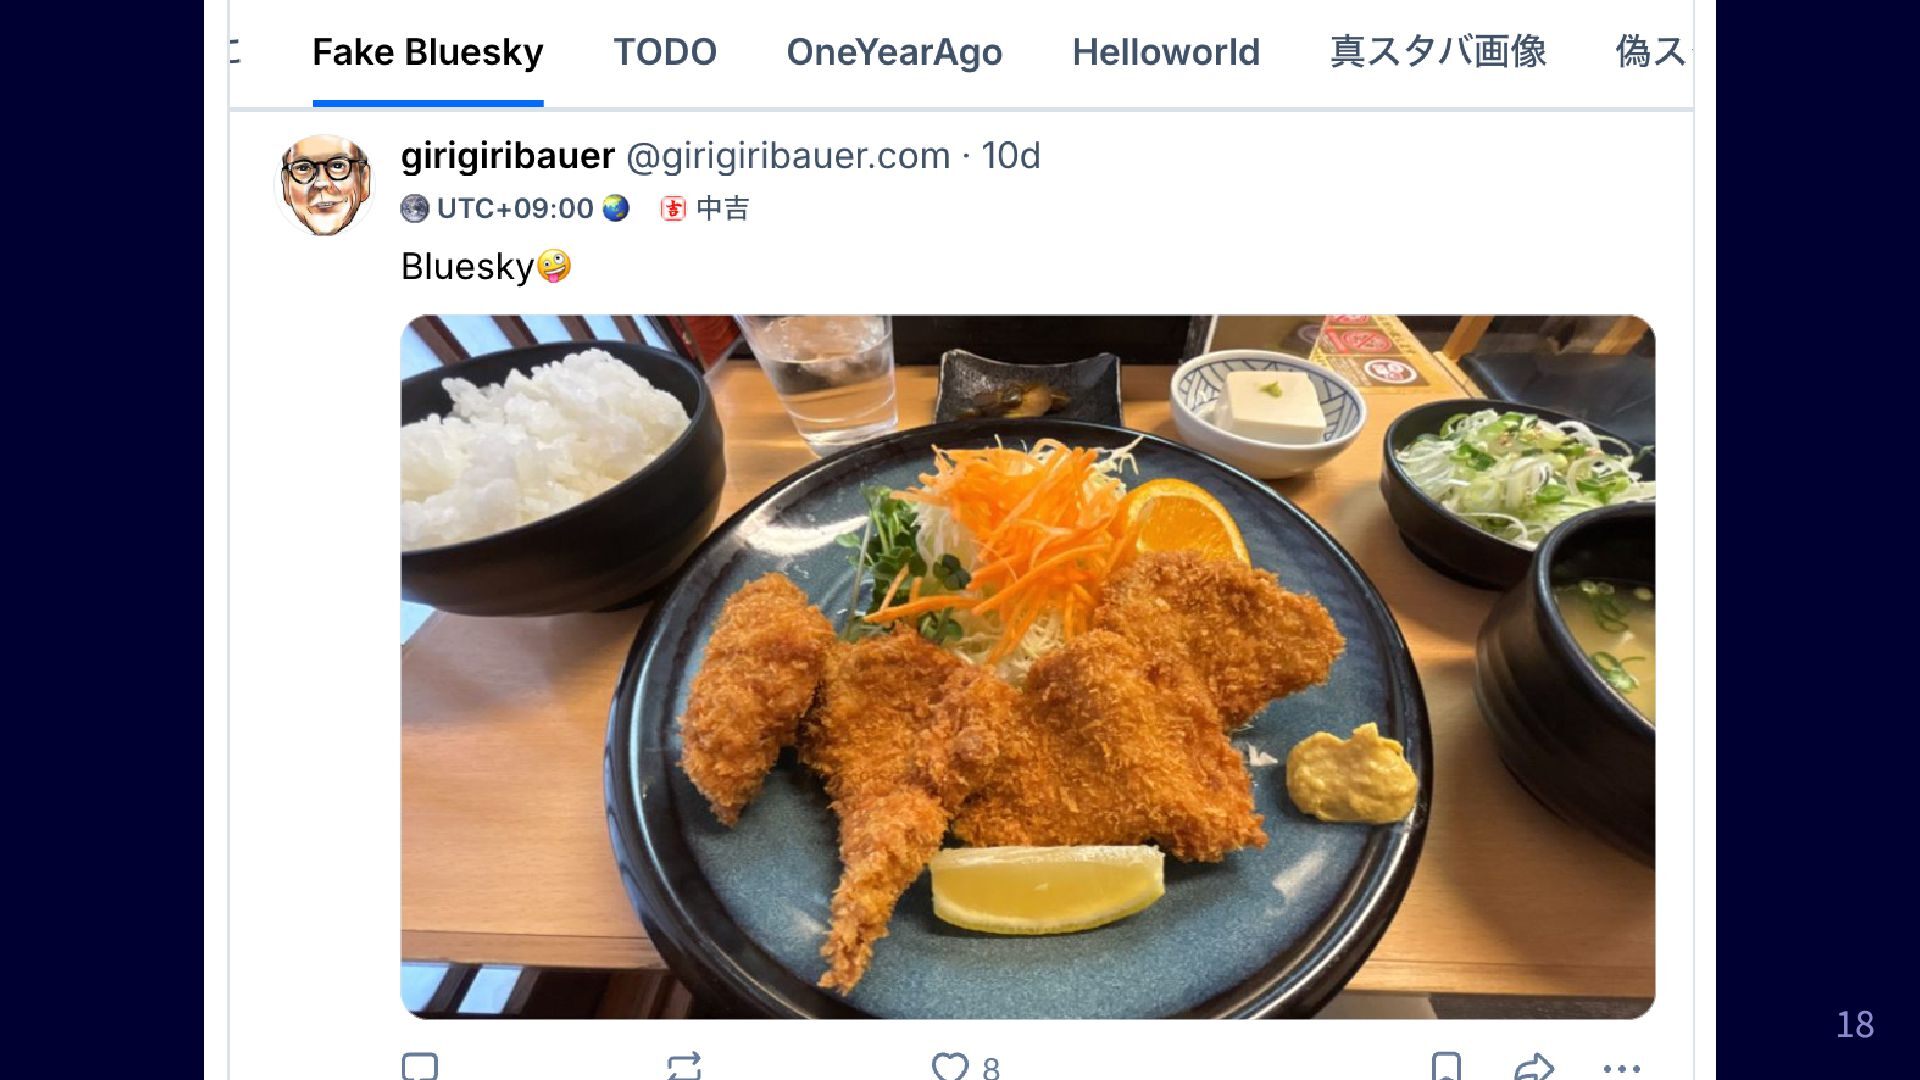Click the 中吉 fortune label badge

(705, 209)
